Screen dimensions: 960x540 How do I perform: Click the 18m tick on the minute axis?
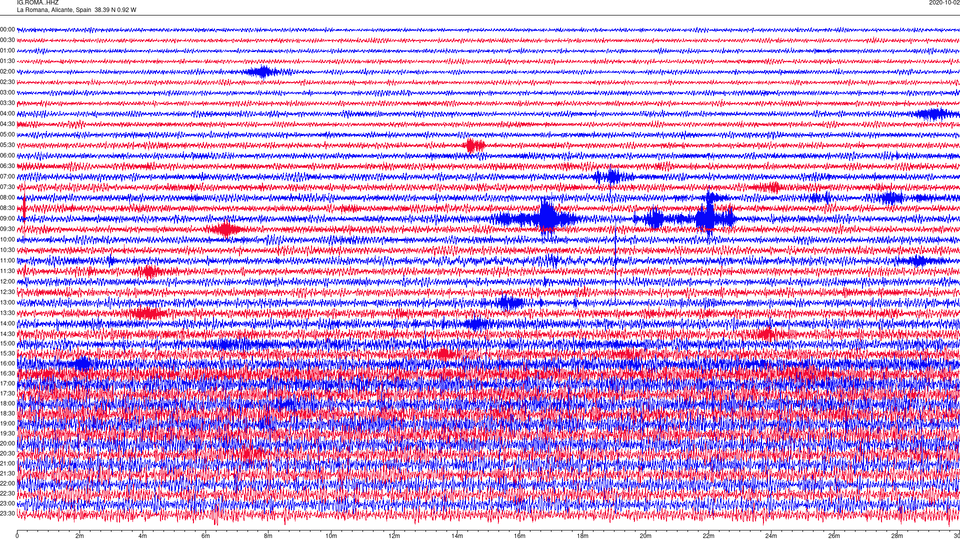click(583, 536)
